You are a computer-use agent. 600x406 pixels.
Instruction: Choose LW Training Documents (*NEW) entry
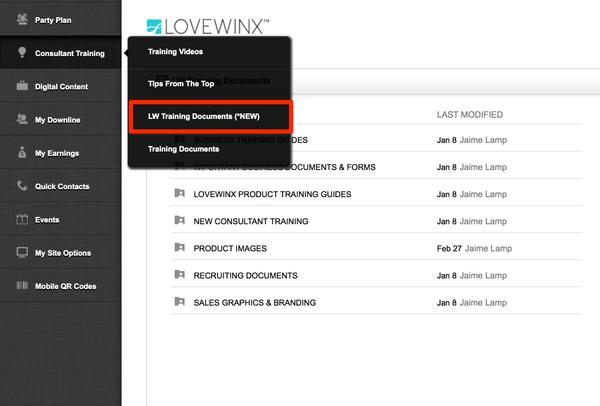tap(210, 116)
